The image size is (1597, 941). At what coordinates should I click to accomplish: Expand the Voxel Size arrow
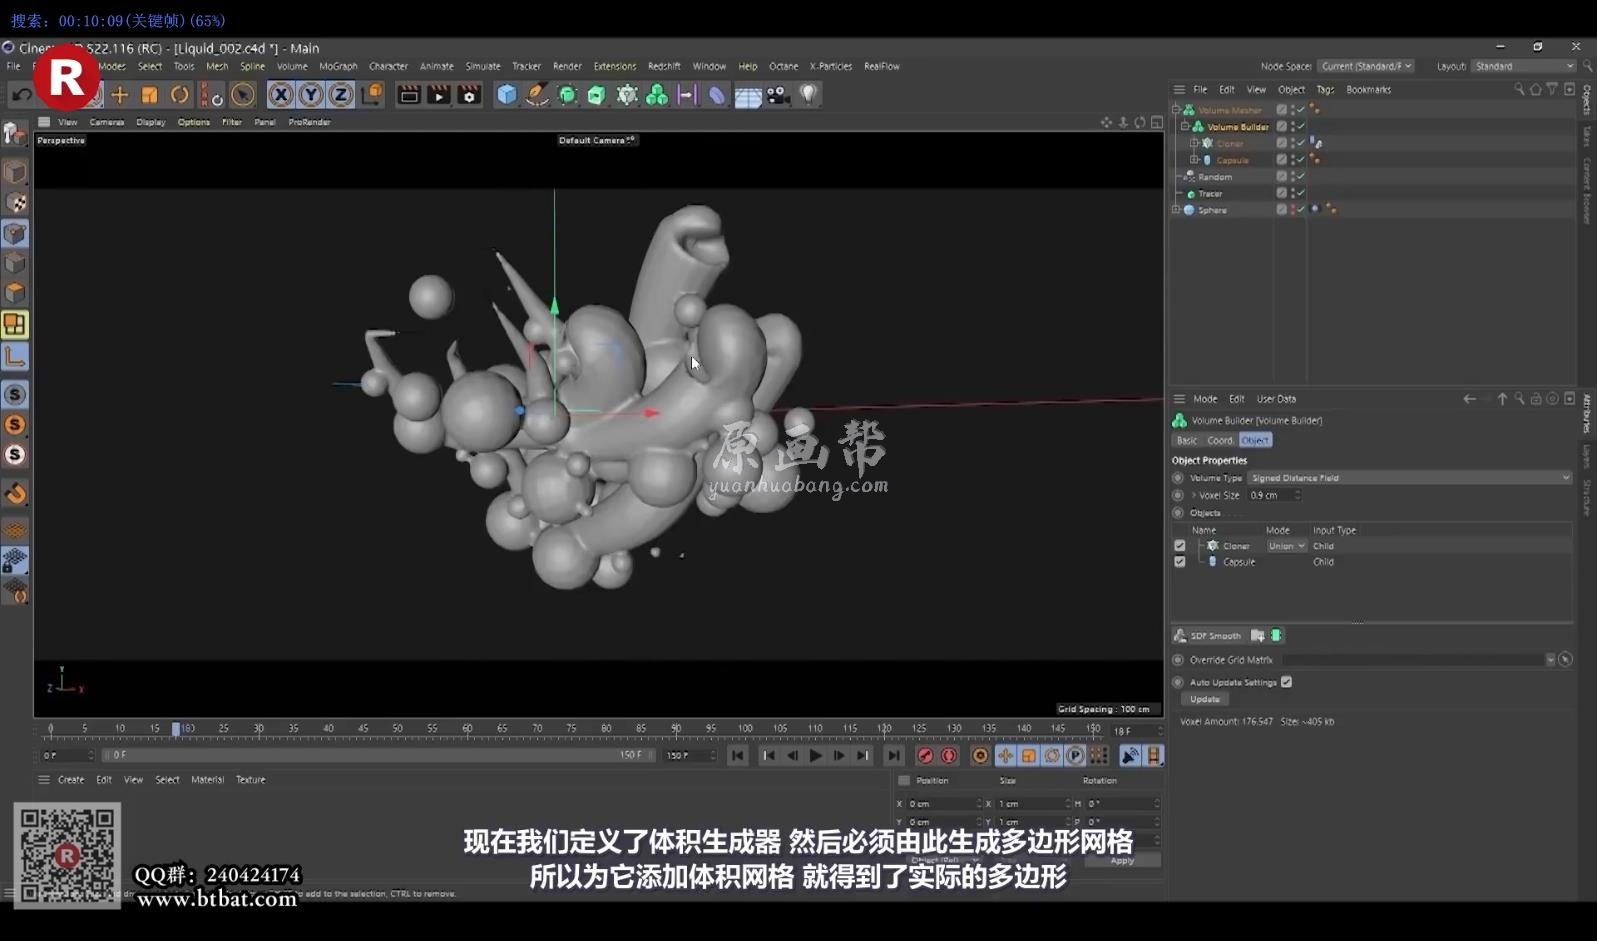click(x=1193, y=495)
